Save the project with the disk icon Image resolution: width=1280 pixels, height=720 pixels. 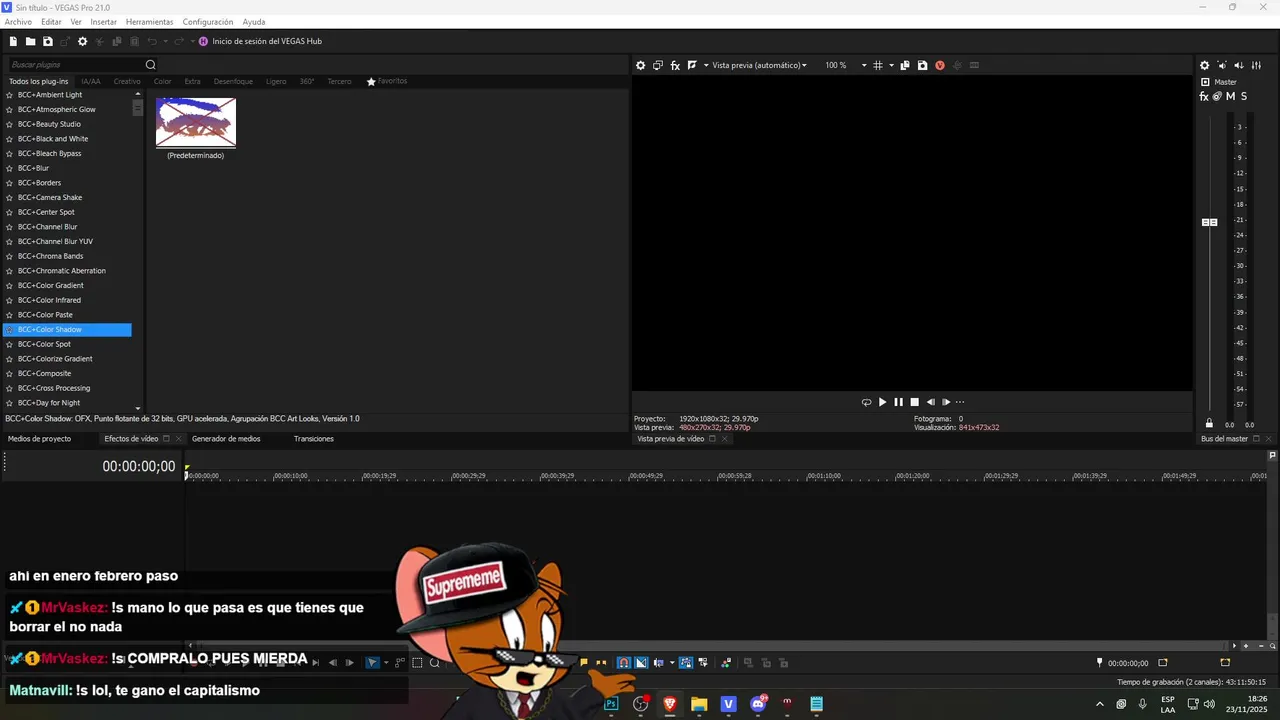[x=47, y=41]
